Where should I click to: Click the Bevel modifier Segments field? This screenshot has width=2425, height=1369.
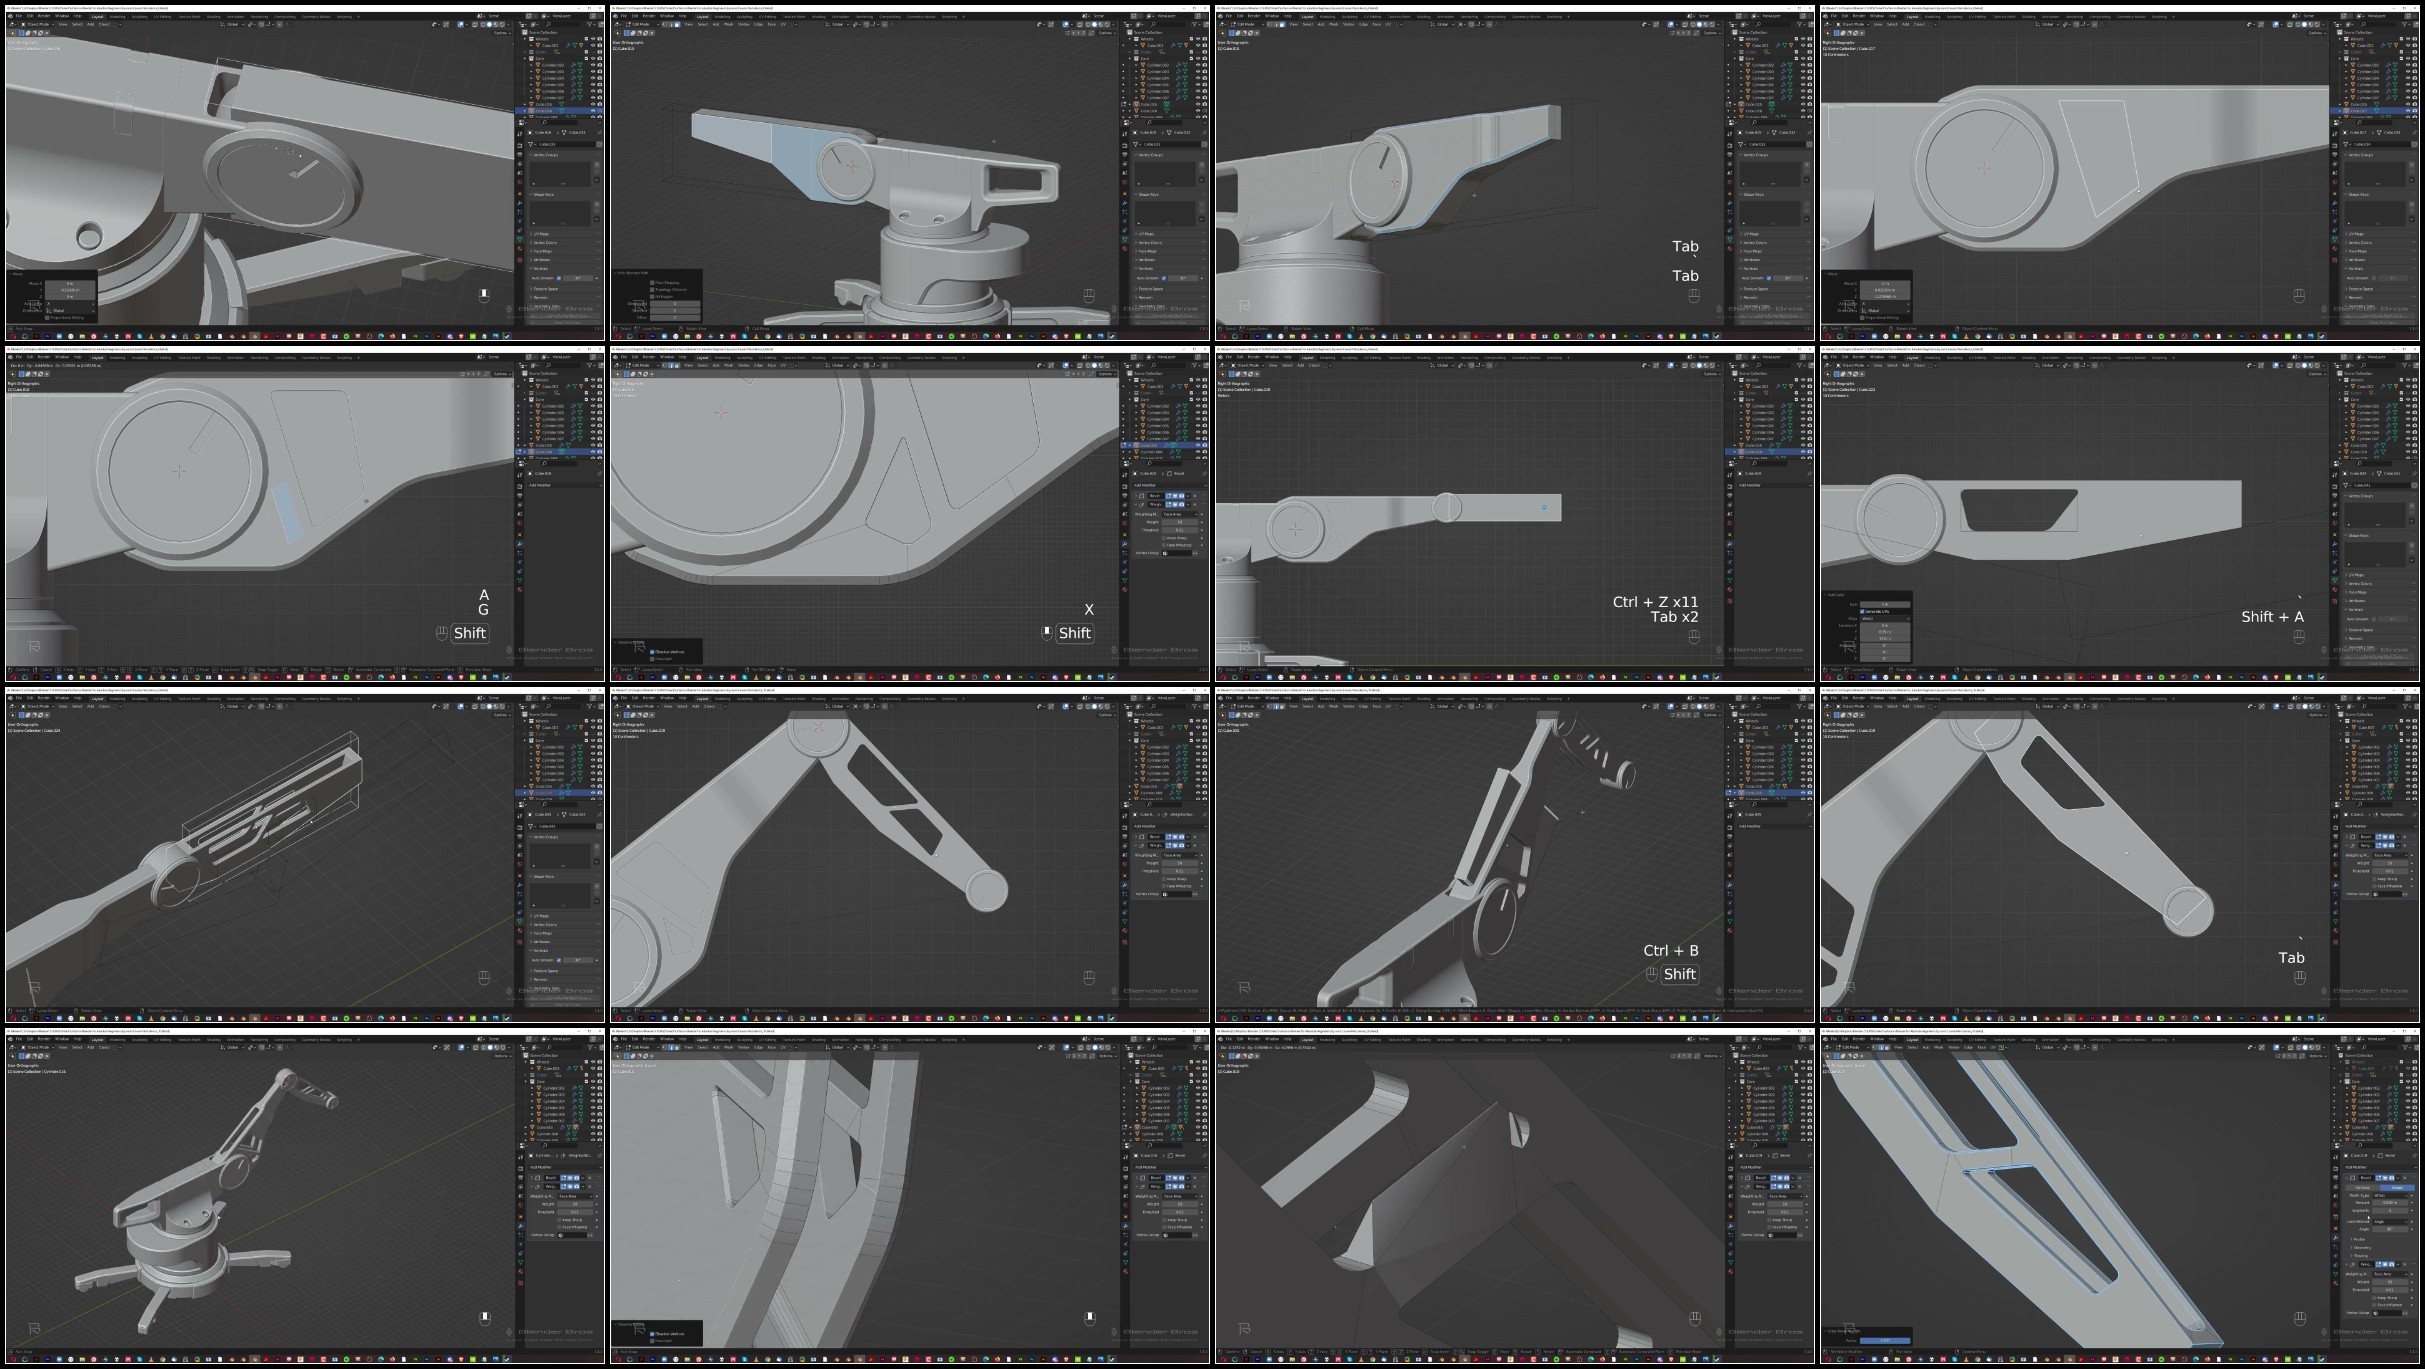[2391, 1211]
